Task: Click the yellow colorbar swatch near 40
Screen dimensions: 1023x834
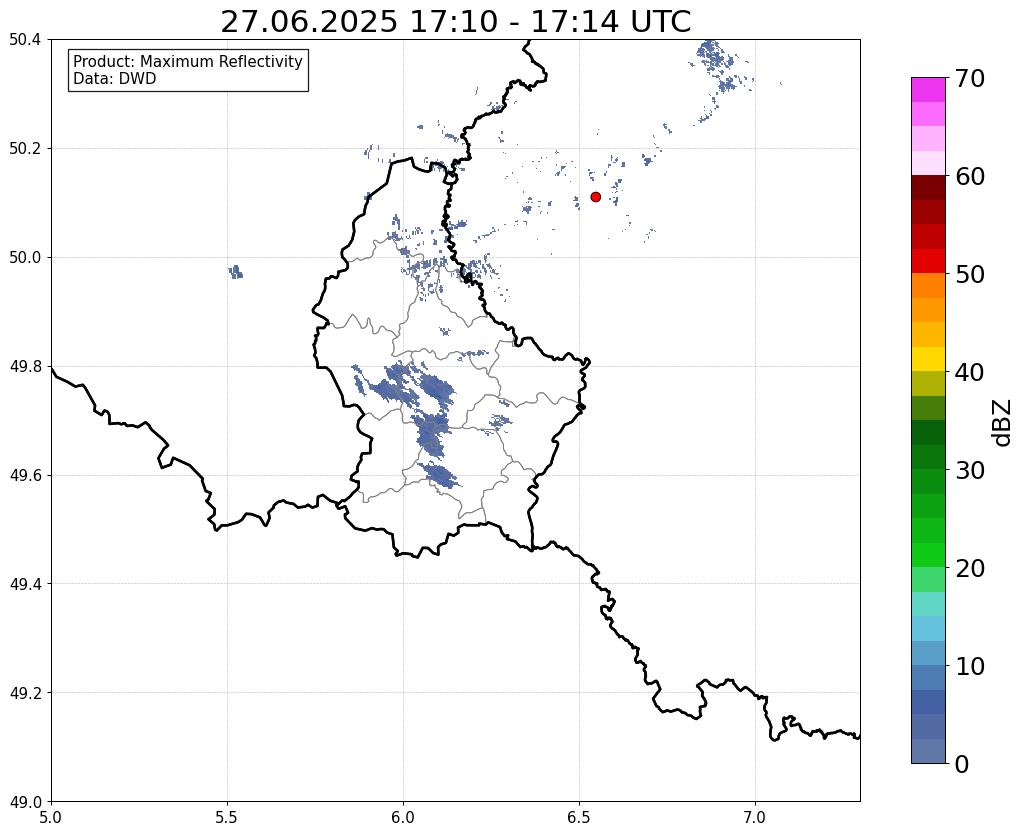Action: click(928, 359)
